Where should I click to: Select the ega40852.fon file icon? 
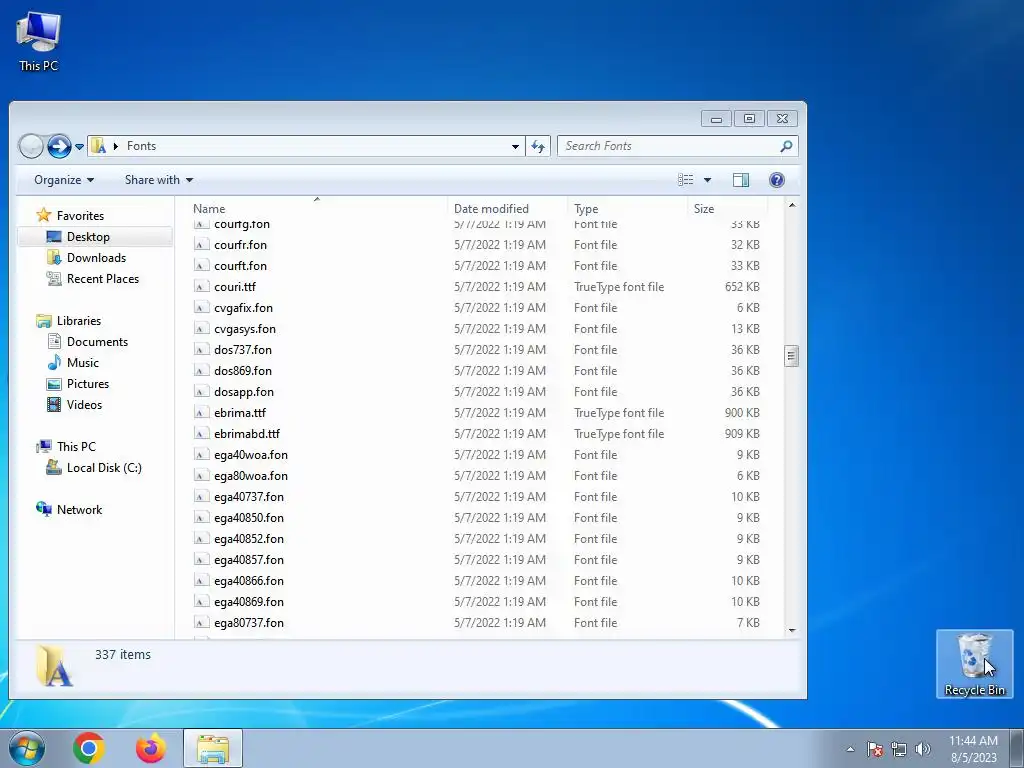[x=201, y=539]
